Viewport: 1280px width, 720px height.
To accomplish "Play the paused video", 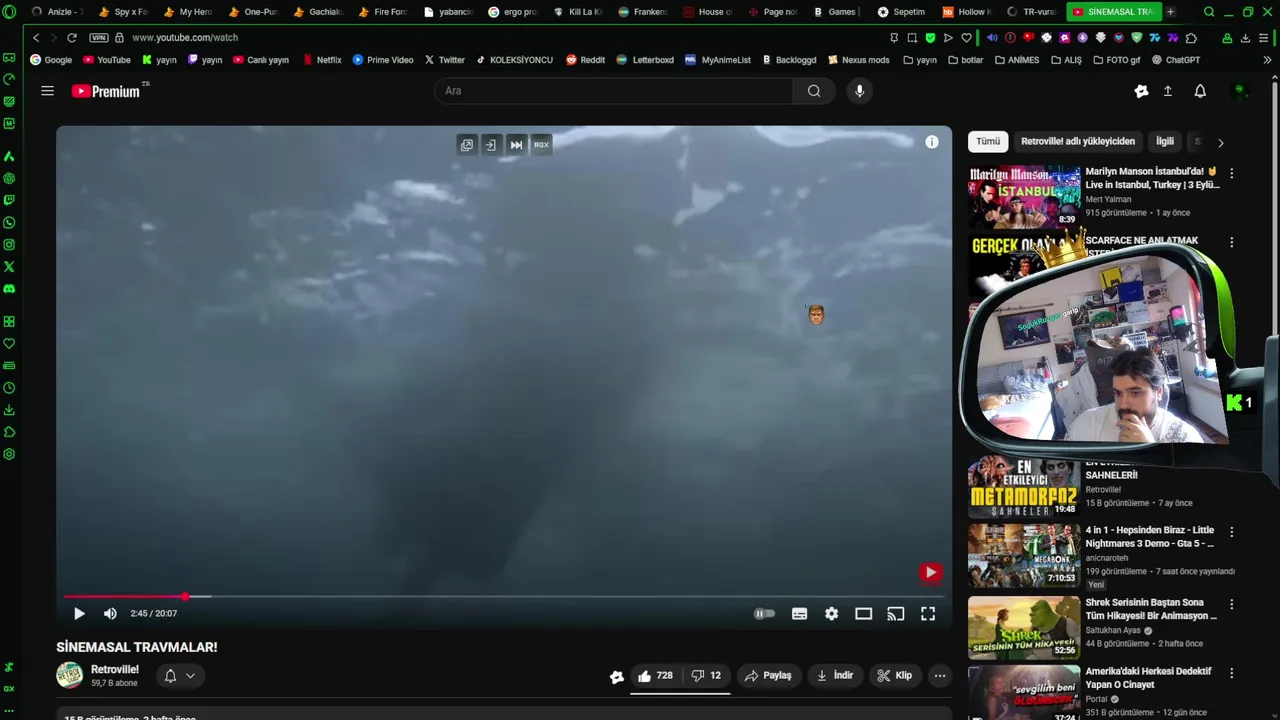I will pos(79,614).
